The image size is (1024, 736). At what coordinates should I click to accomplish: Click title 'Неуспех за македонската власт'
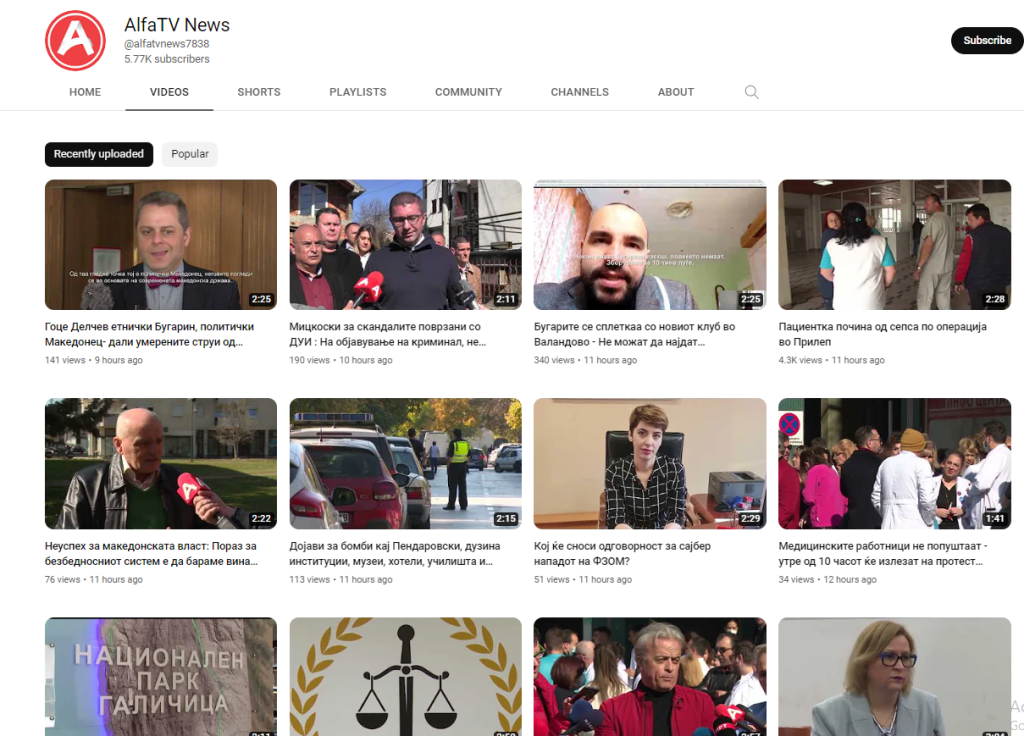click(152, 554)
